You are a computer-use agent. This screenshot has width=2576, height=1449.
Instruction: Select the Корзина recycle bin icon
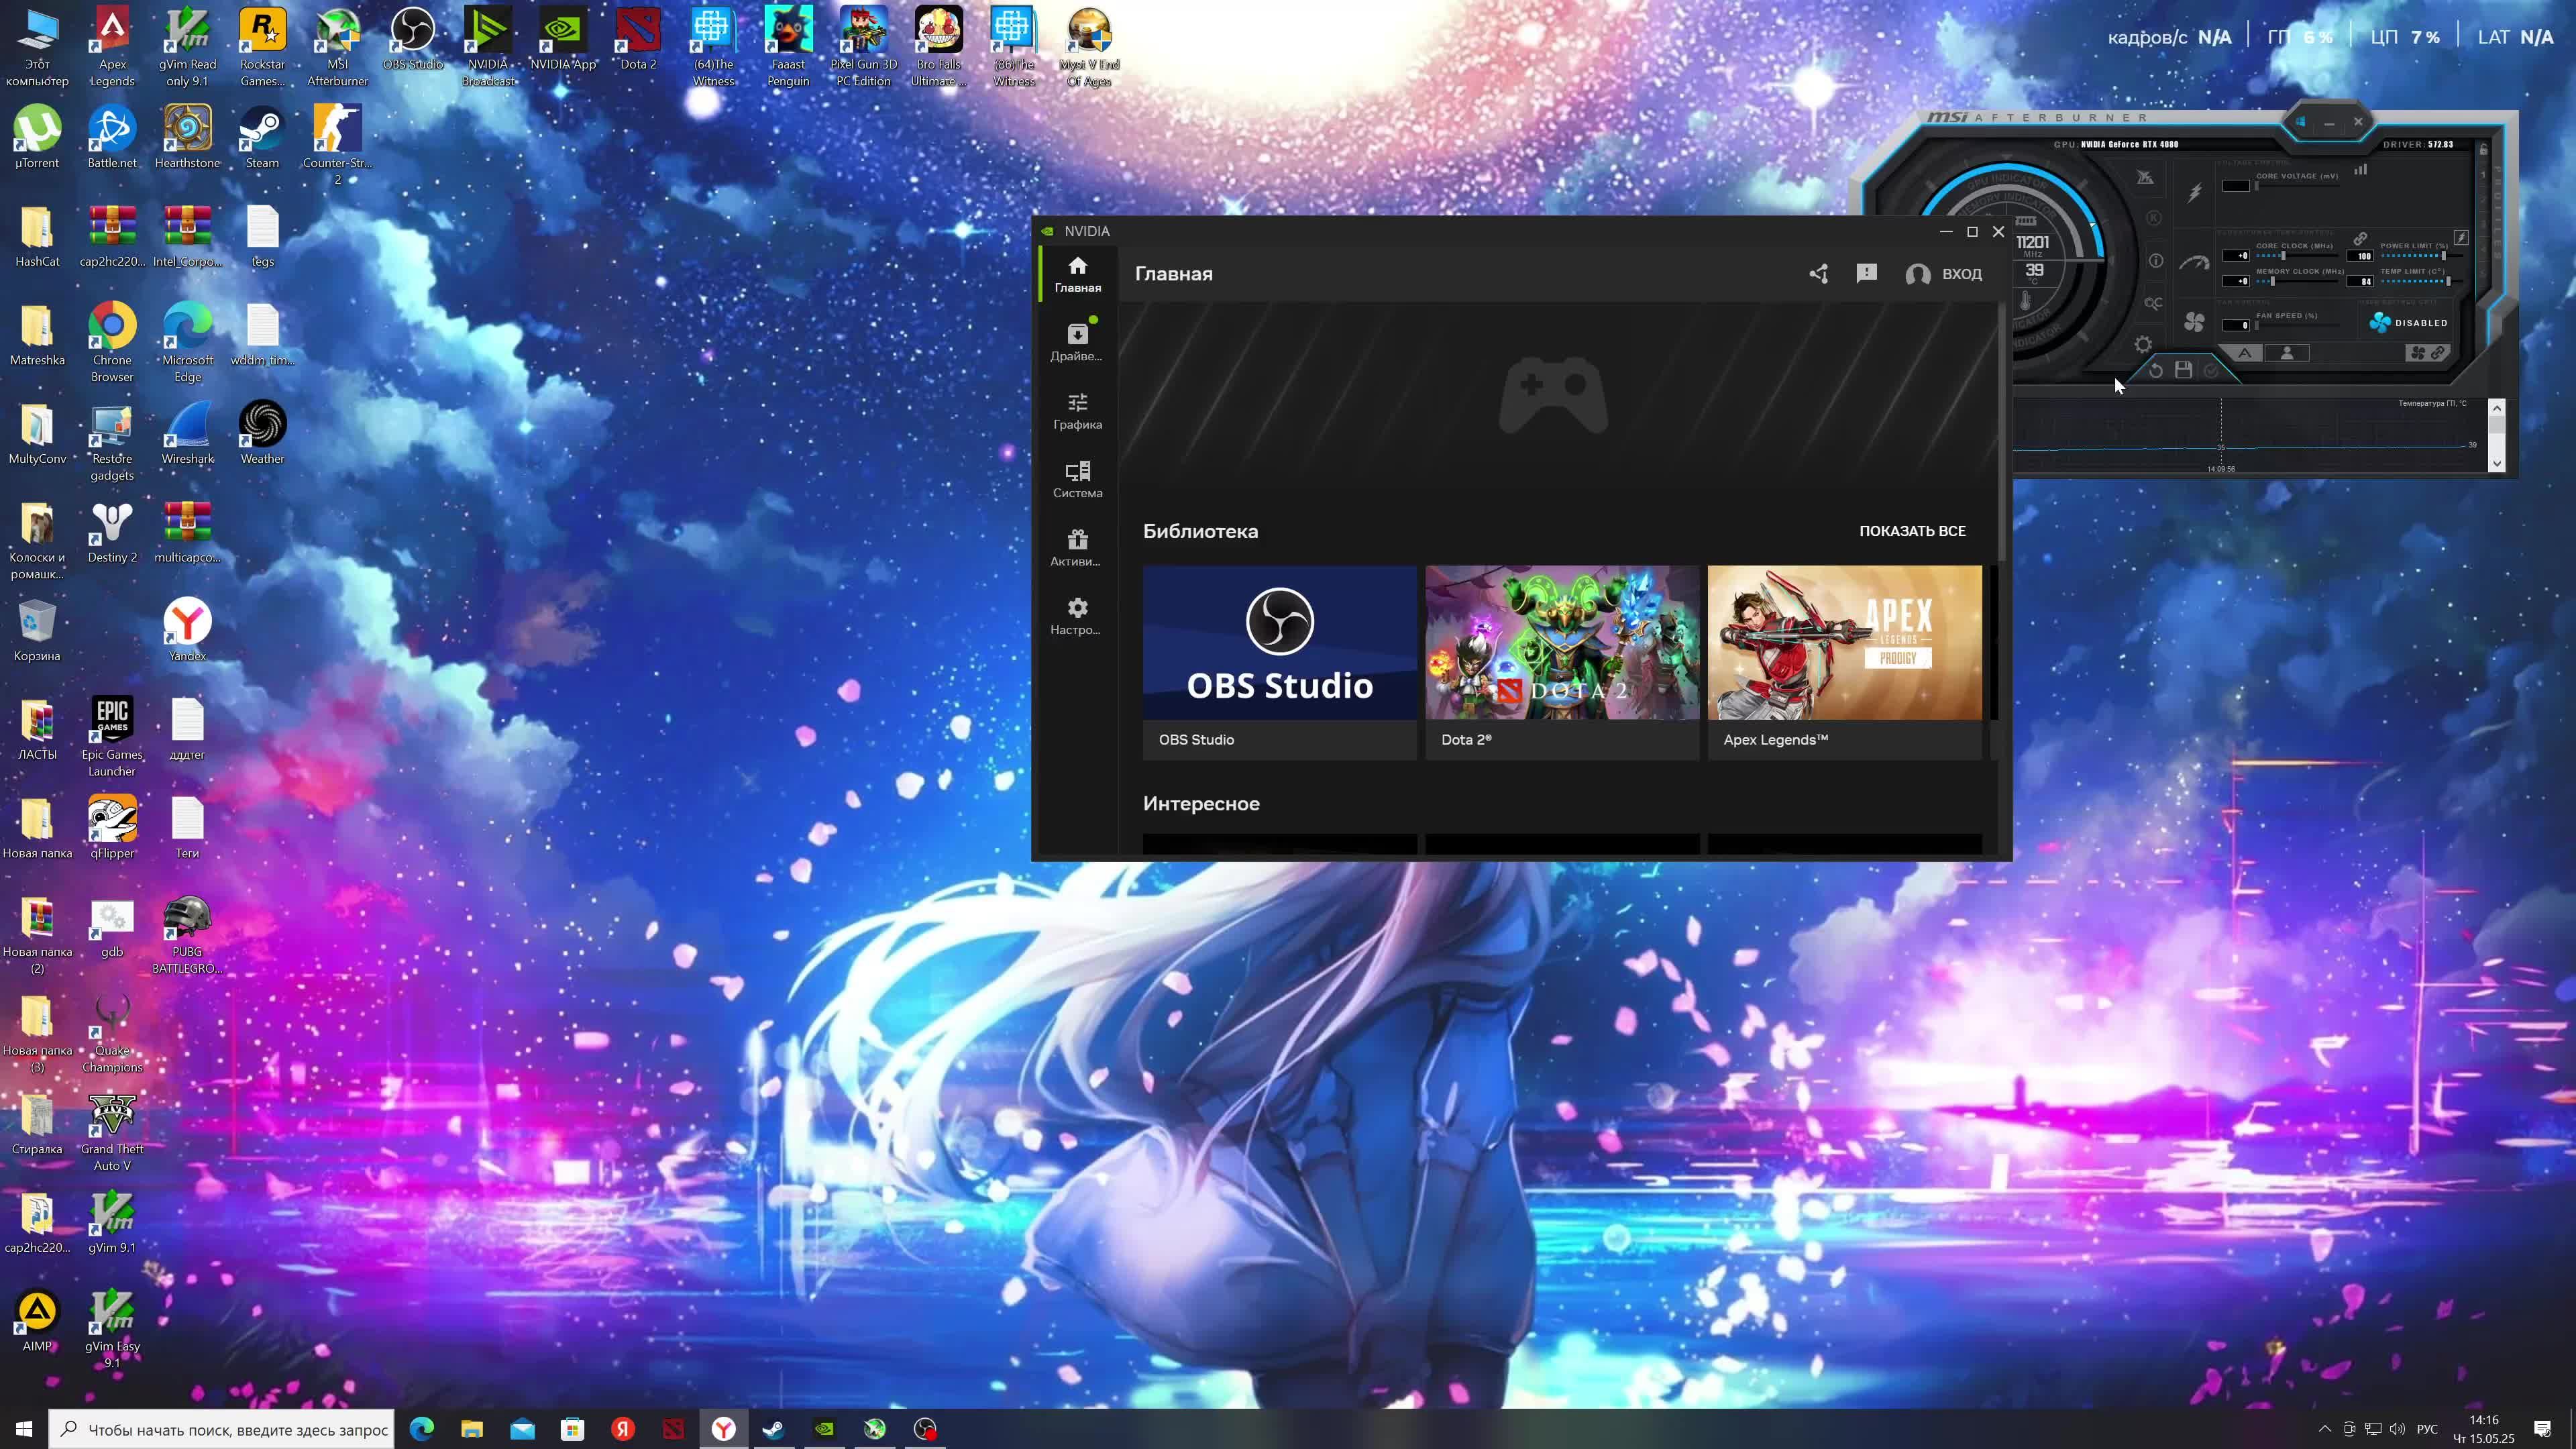tap(37, 630)
